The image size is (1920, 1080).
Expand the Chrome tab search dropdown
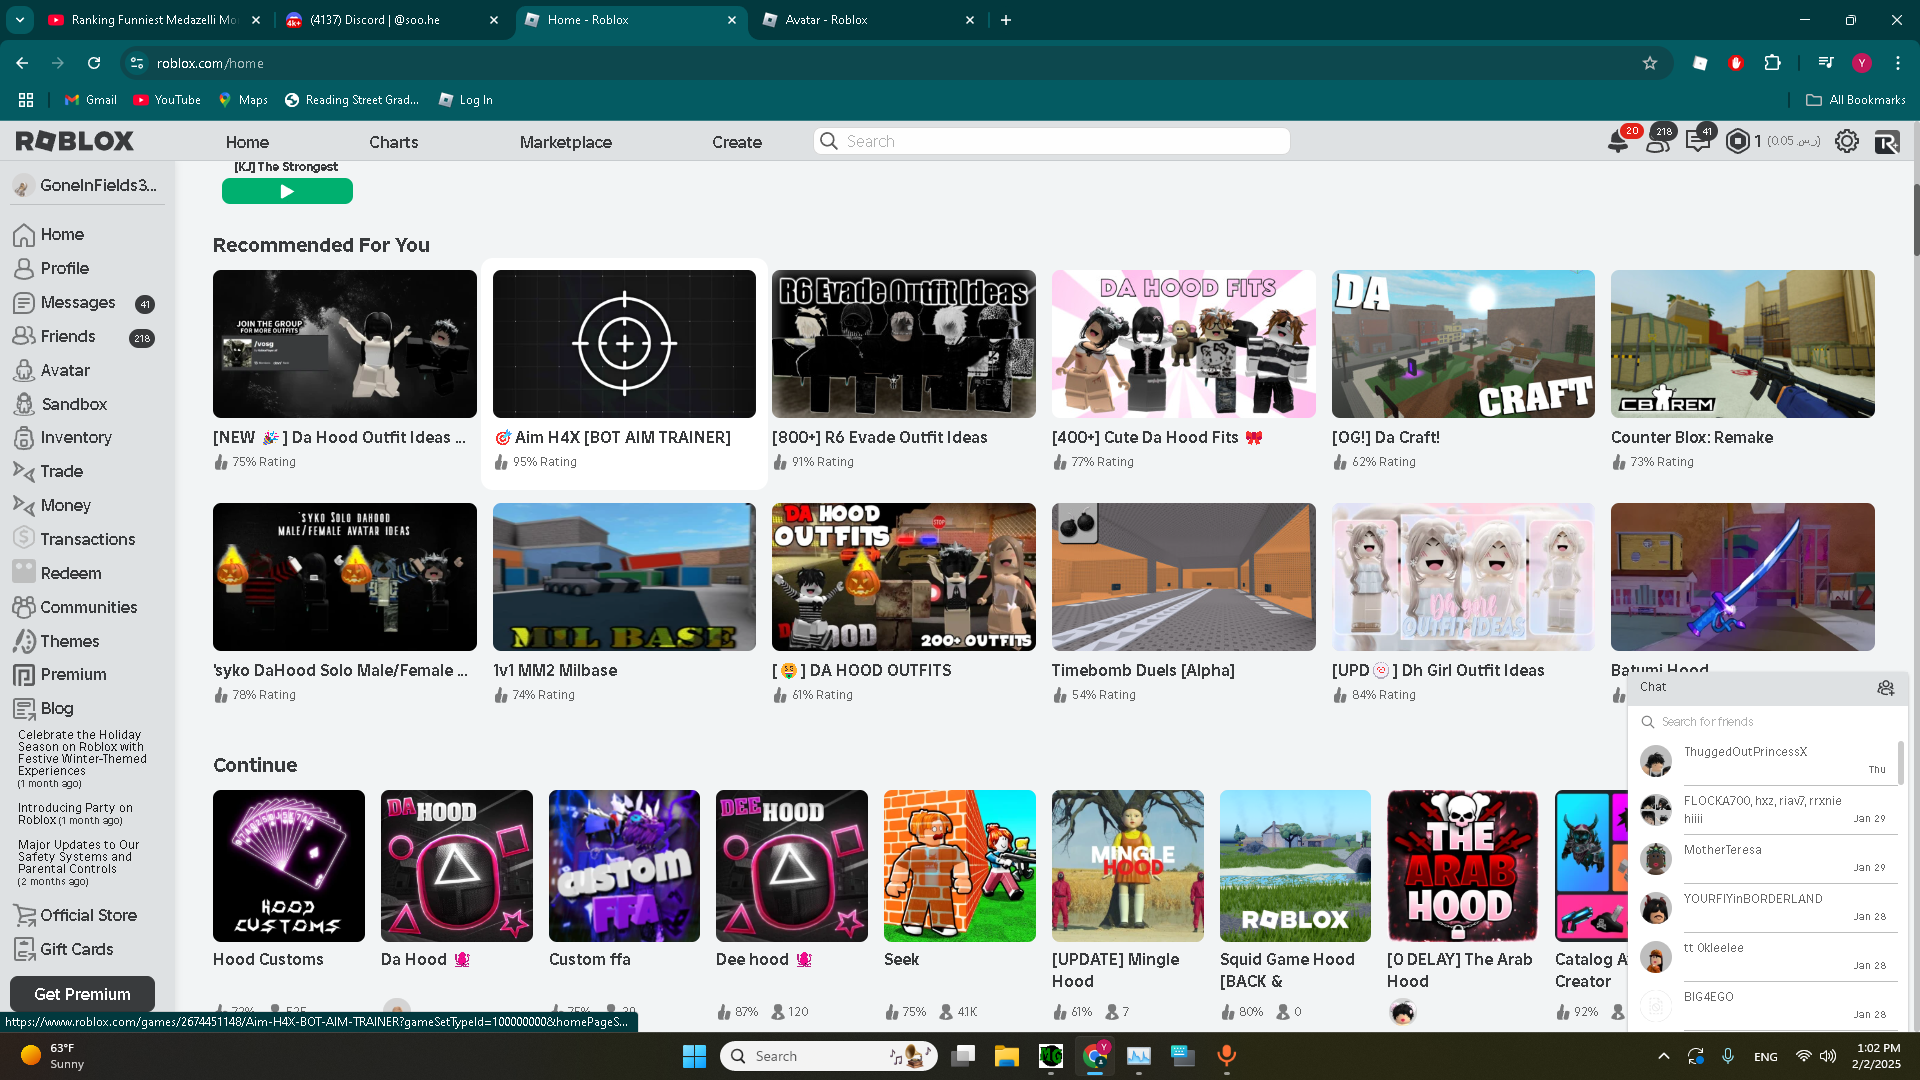click(x=19, y=20)
